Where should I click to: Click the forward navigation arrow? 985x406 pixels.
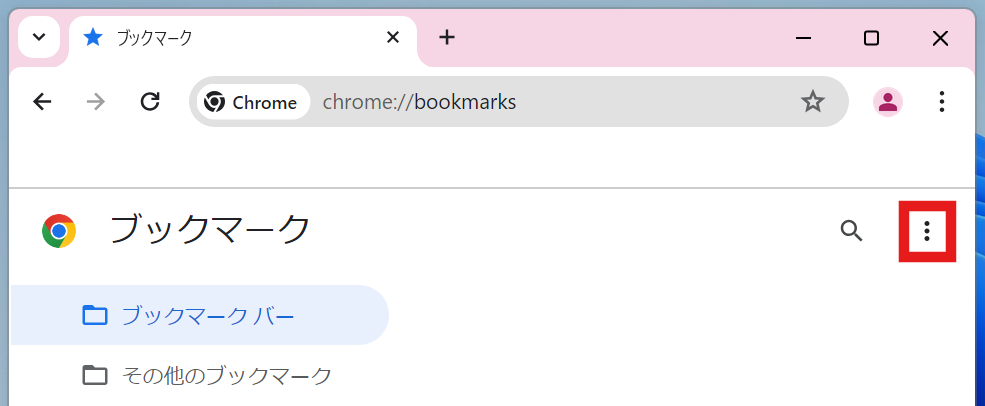(x=96, y=101)
